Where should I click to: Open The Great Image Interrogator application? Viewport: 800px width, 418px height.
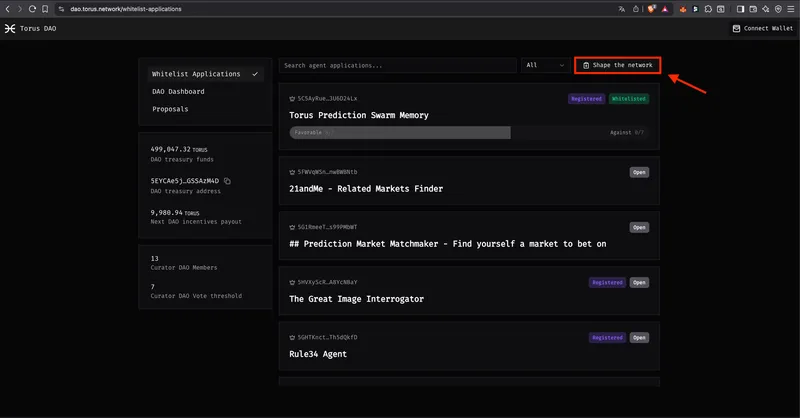356,298
